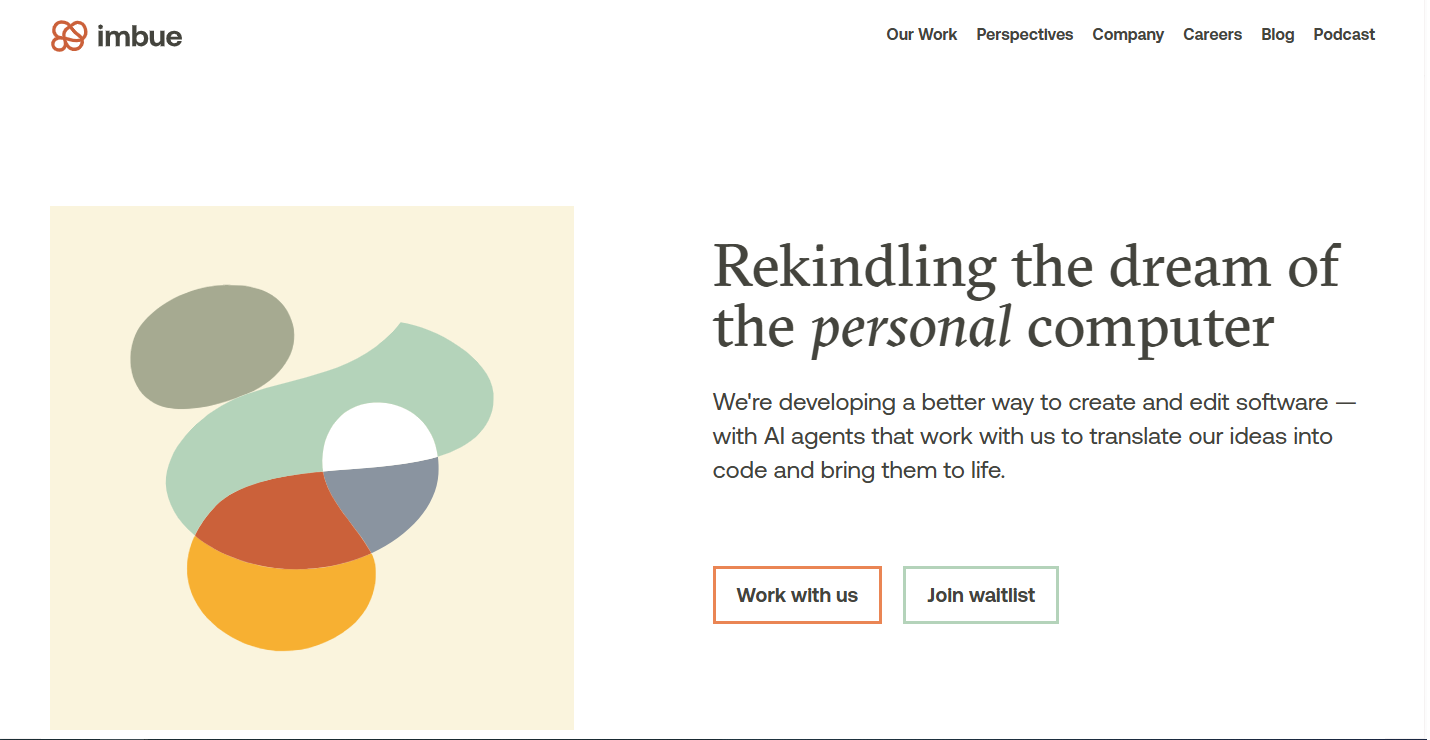Click the "Rekindling the dream of" headline
The width and height of the screenshot is (1430, 740).
point(1026,266)
